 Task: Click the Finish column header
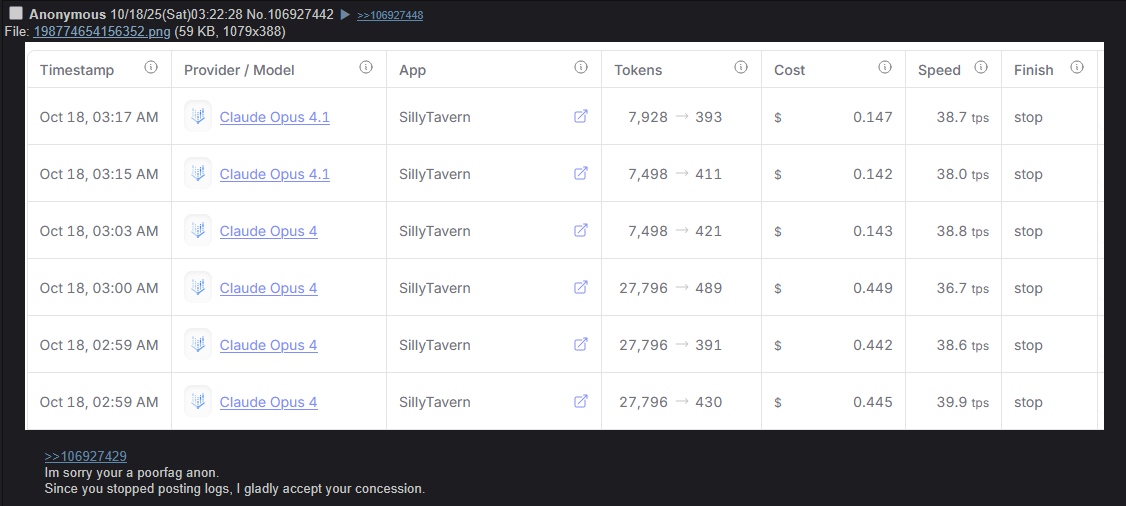pos(1033,70)
